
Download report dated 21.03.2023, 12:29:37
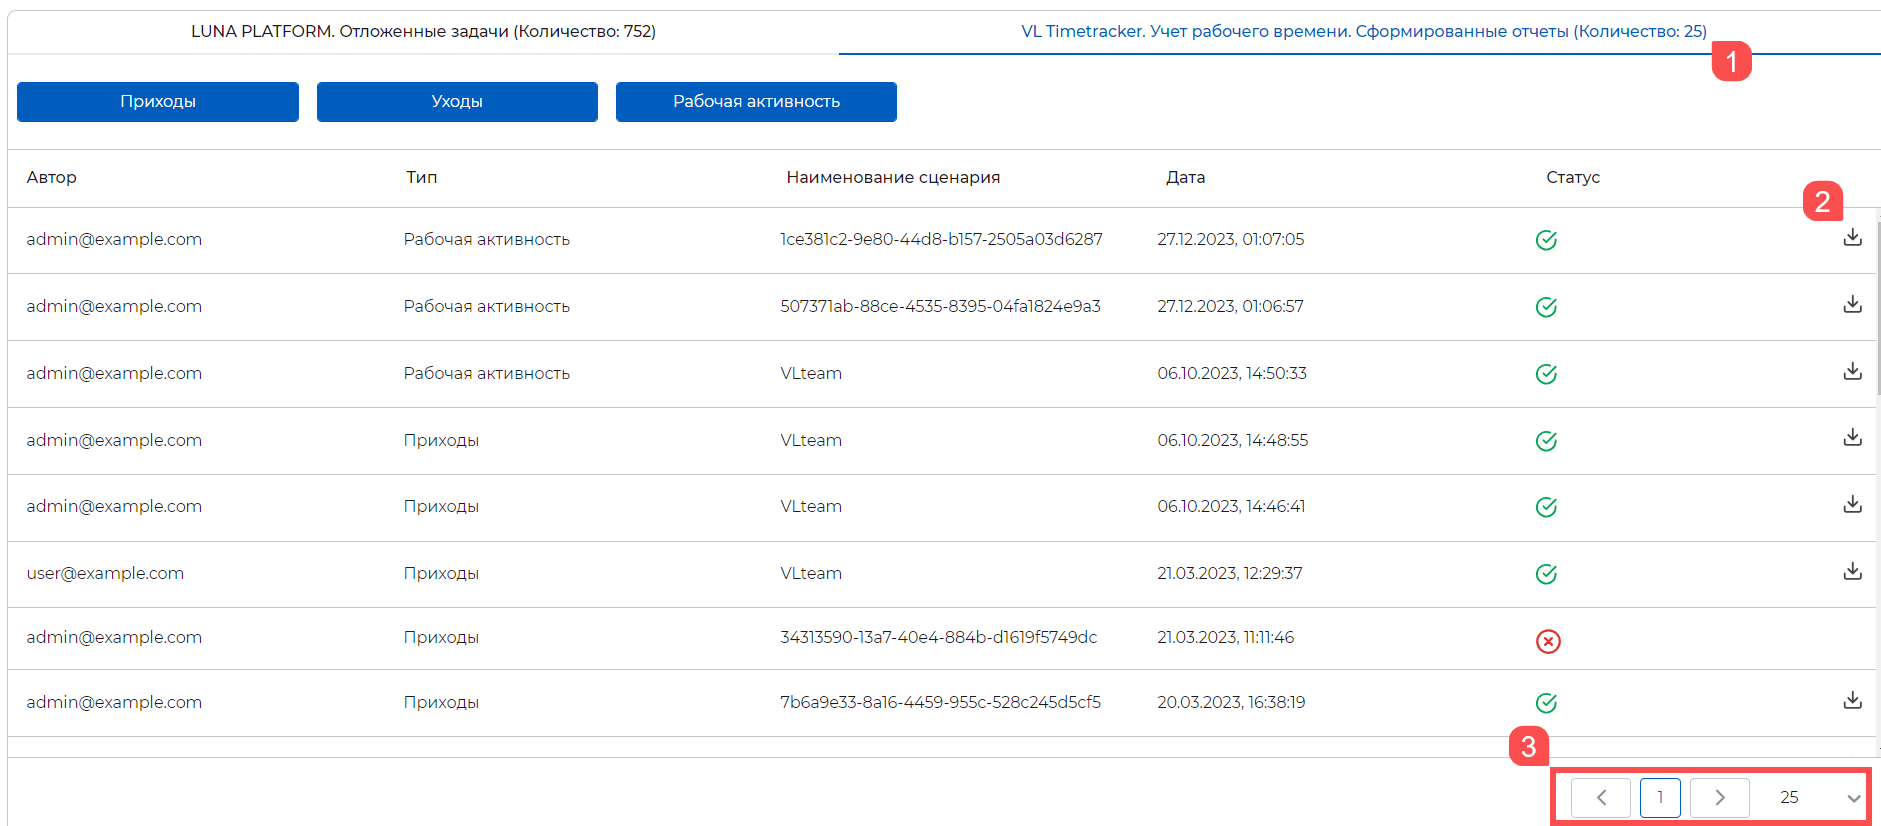(1852, 571)
